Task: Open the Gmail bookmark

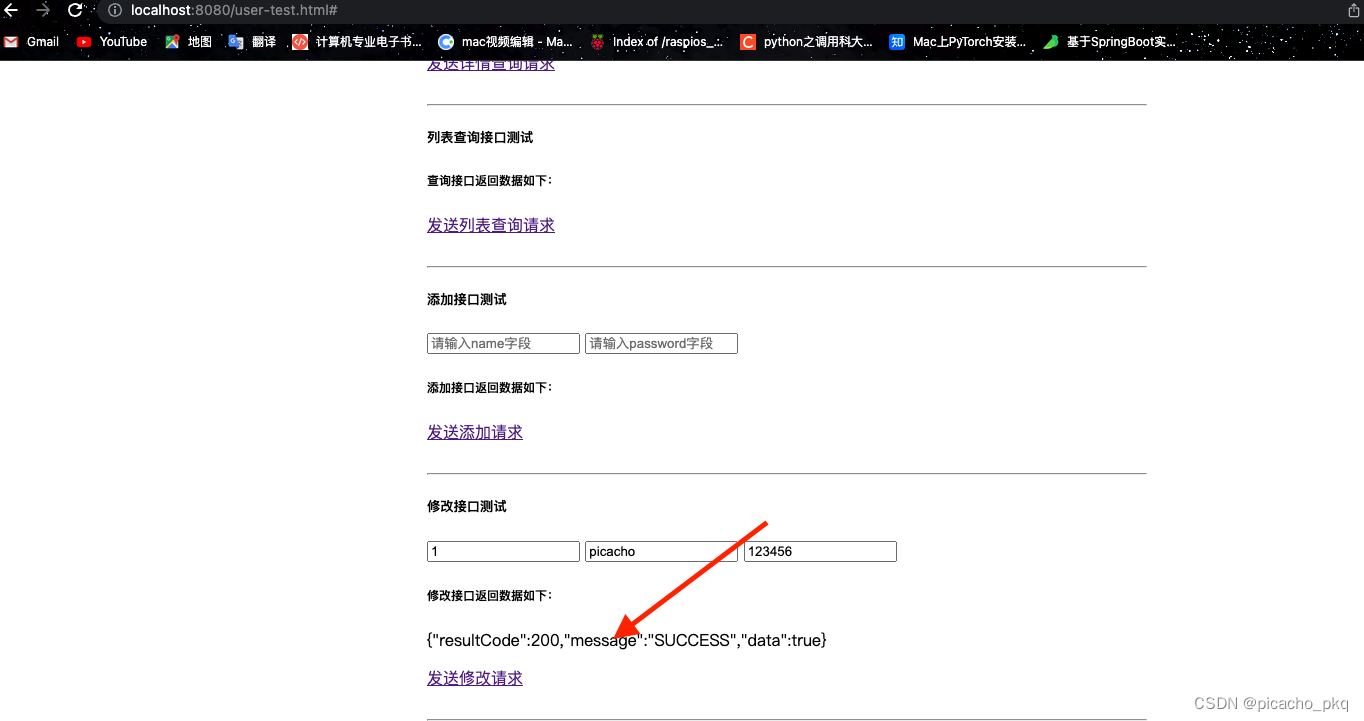Action: [x=32, y=42]
